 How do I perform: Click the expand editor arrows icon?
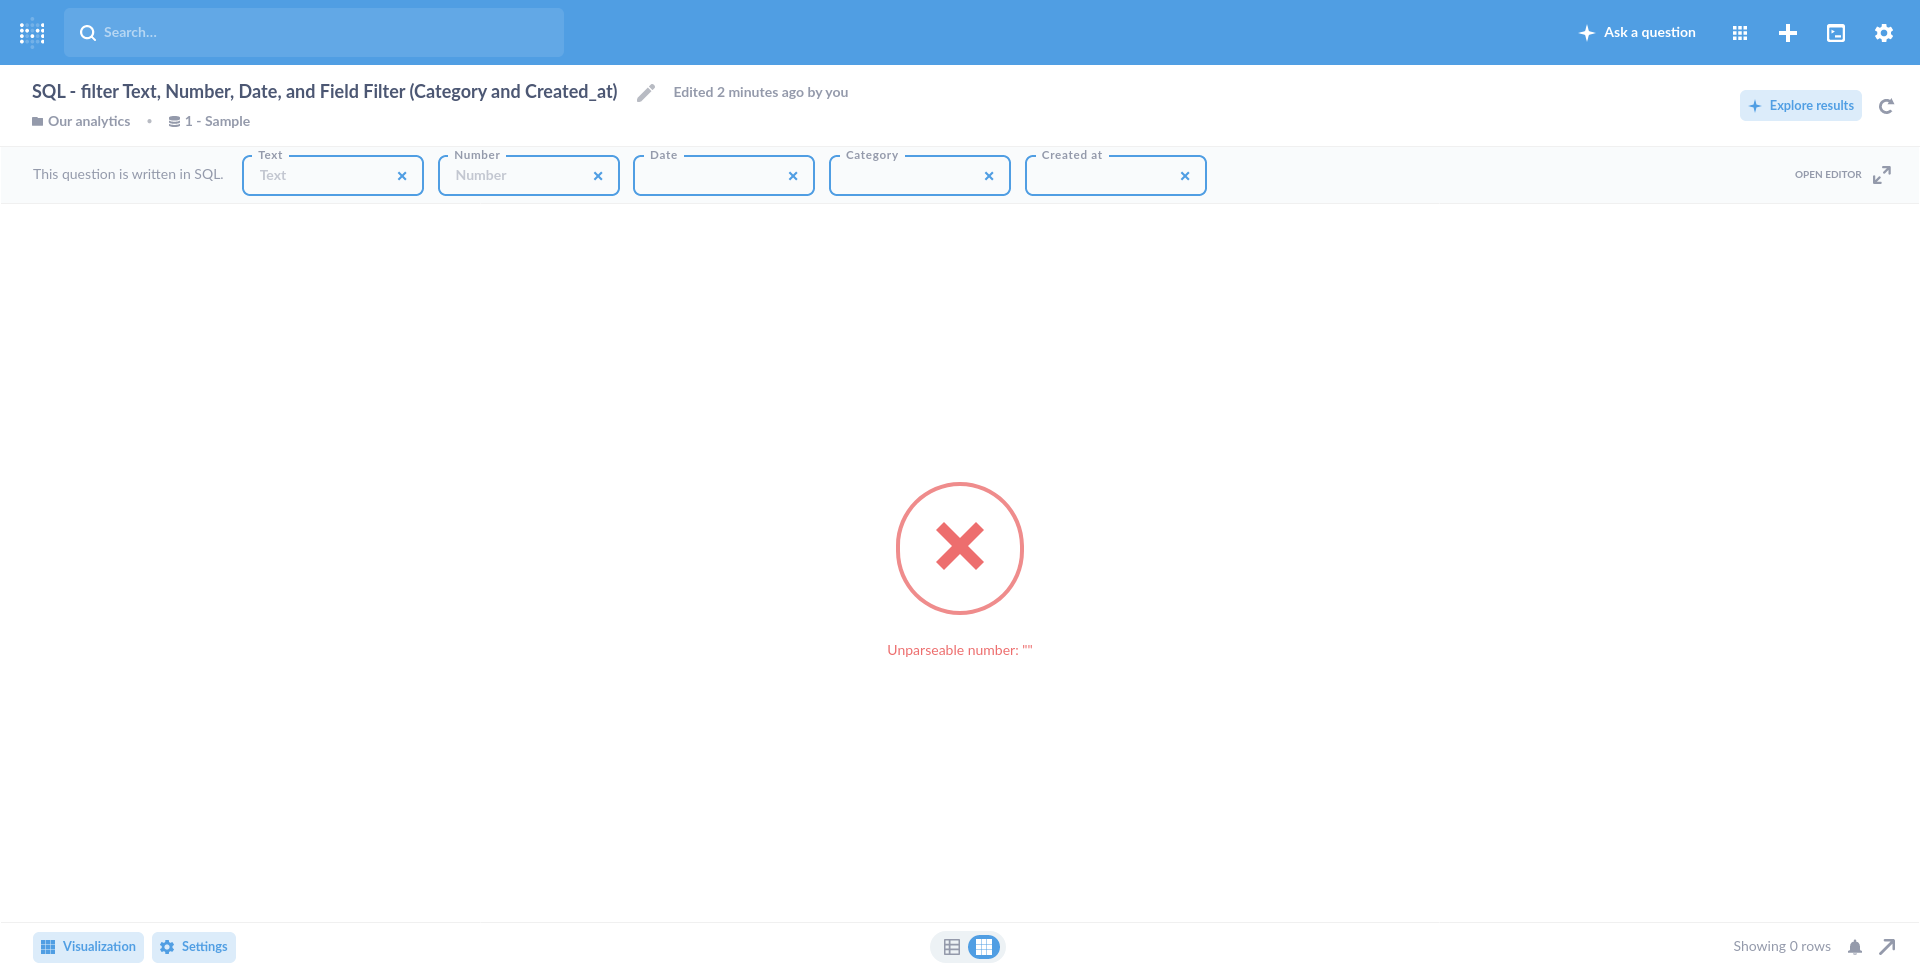1882,175
